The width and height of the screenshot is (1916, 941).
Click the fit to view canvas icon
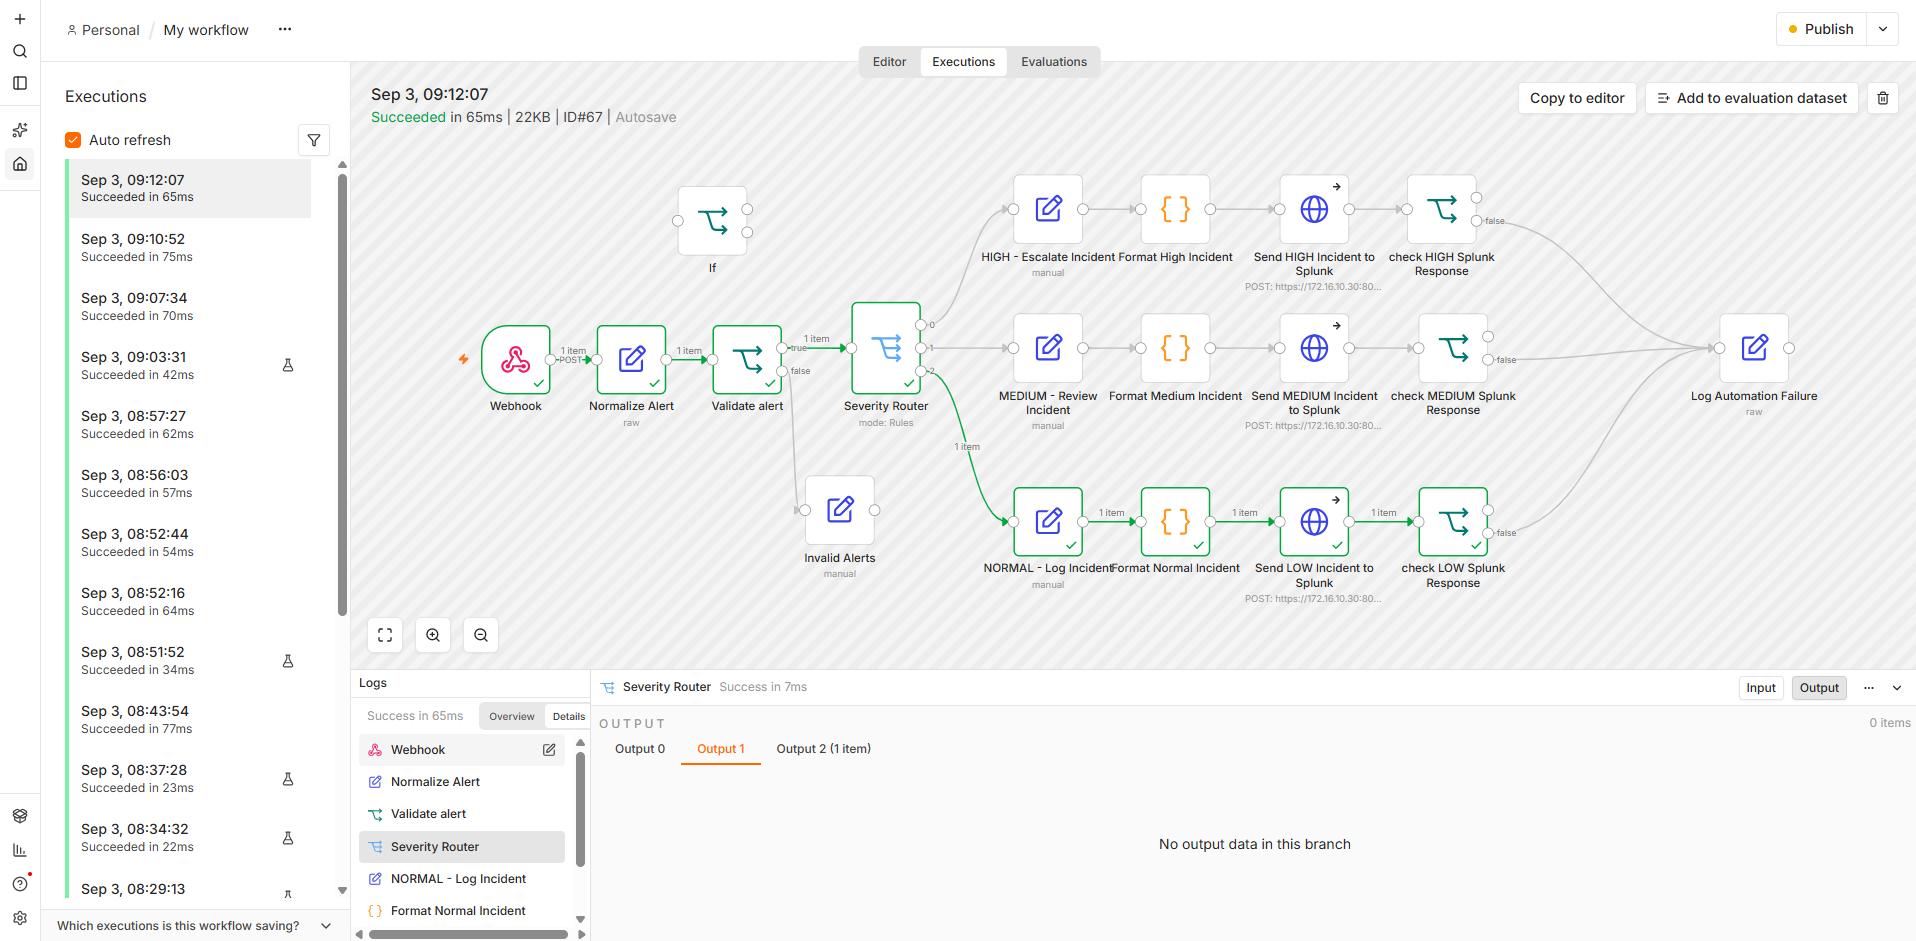[x=385, y=635]
